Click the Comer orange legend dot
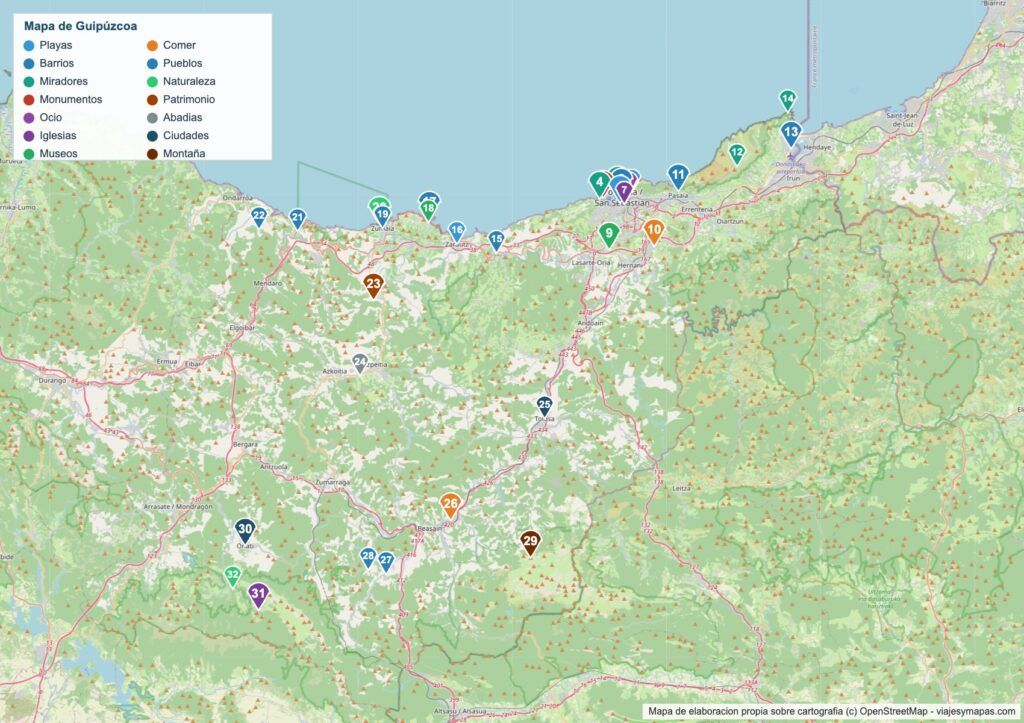The image size is (1024, 723). coord(152,46)
